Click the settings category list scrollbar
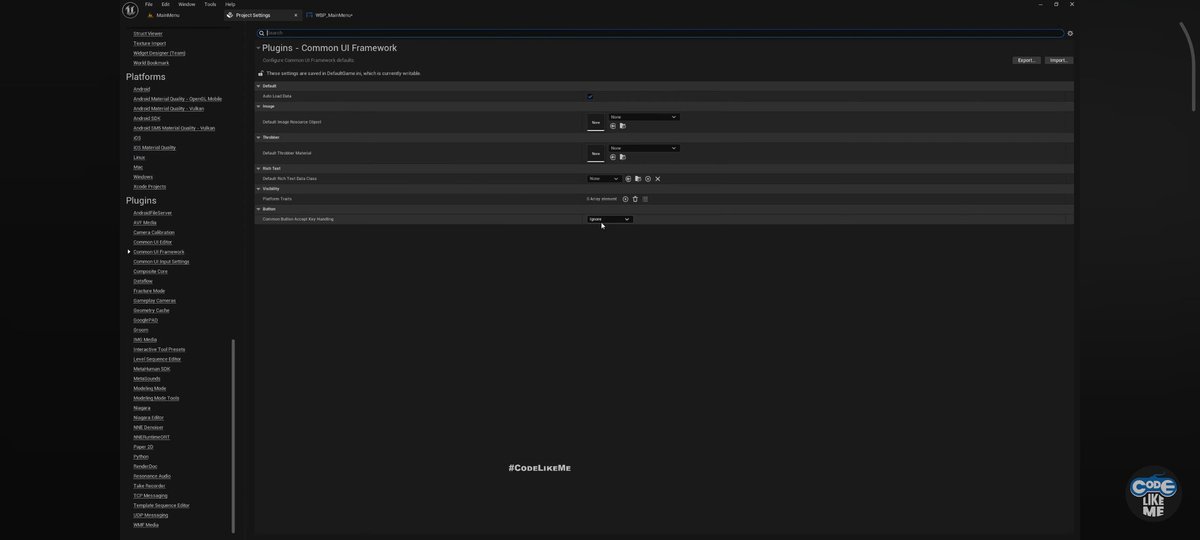The height and width of the screenshot is (540, 1200). point(233,435)
